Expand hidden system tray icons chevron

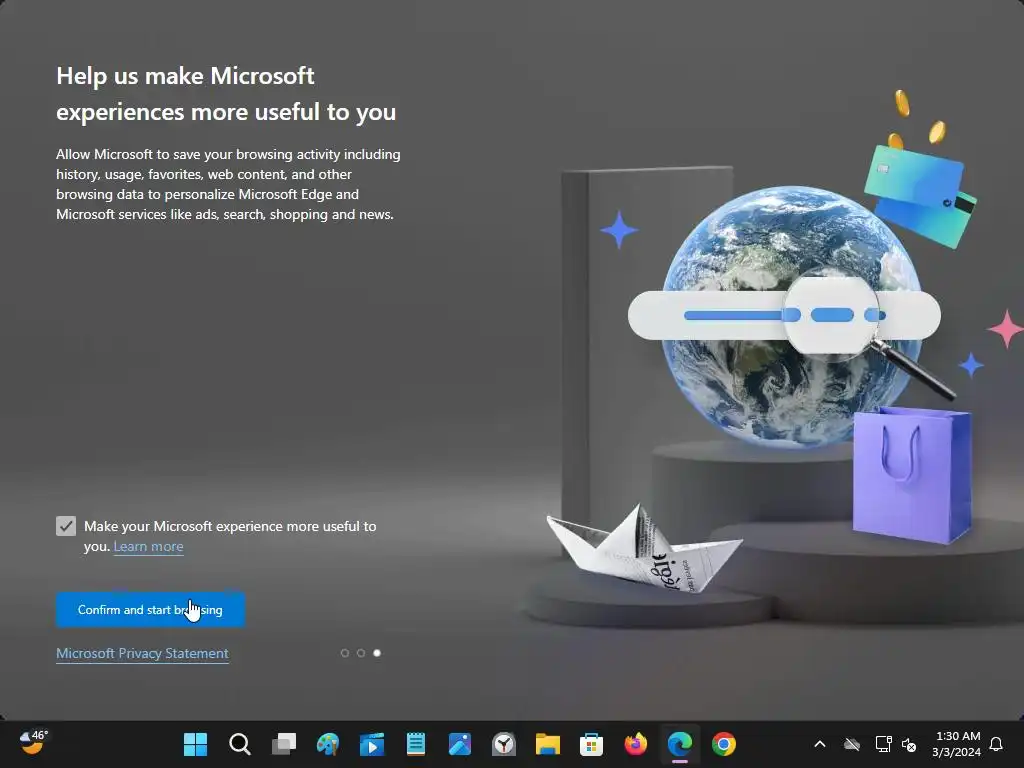point(820,744)
